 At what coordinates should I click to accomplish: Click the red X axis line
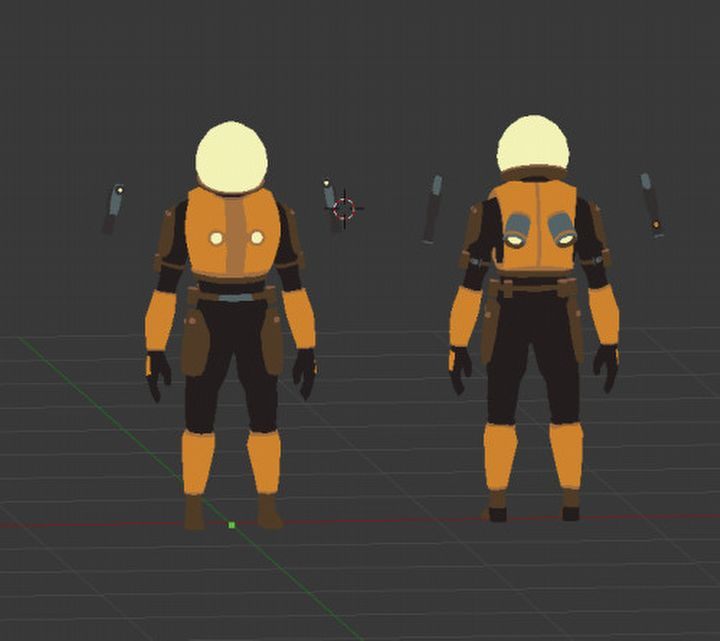[400, 520]
